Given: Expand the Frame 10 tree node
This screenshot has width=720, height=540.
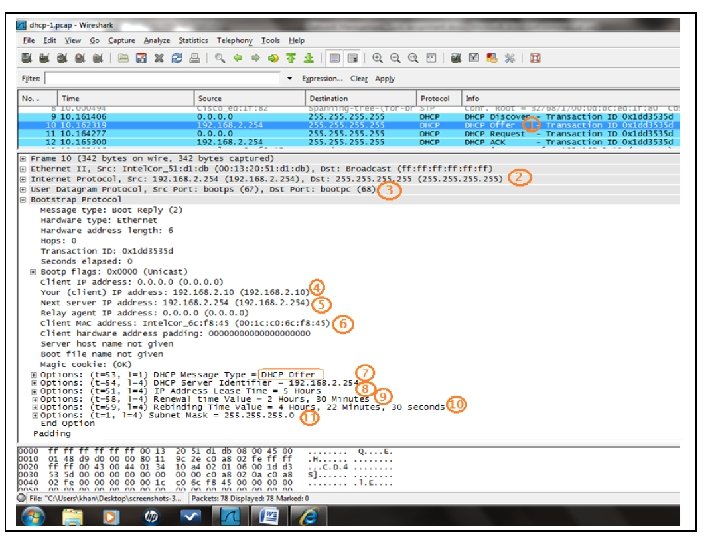Looking at the screenshot, I should point(23,158).
